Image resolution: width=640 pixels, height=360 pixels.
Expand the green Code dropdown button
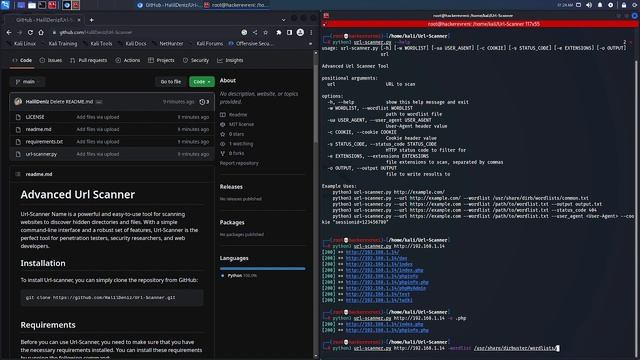202,82
